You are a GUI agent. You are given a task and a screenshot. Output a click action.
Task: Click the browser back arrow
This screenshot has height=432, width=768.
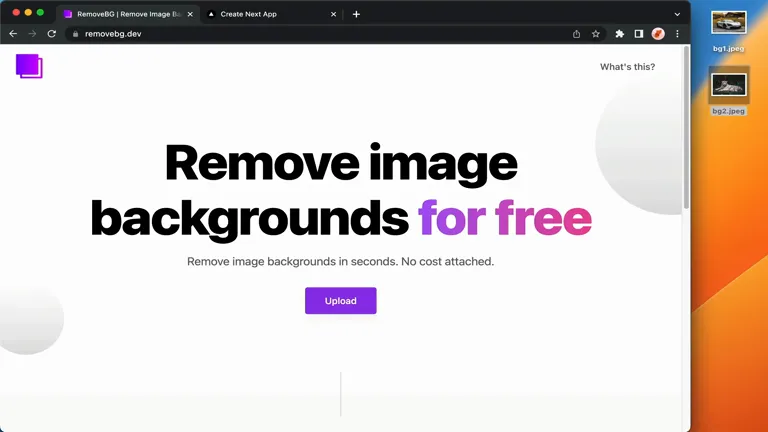pyautogui.click(x=13, y=34)
